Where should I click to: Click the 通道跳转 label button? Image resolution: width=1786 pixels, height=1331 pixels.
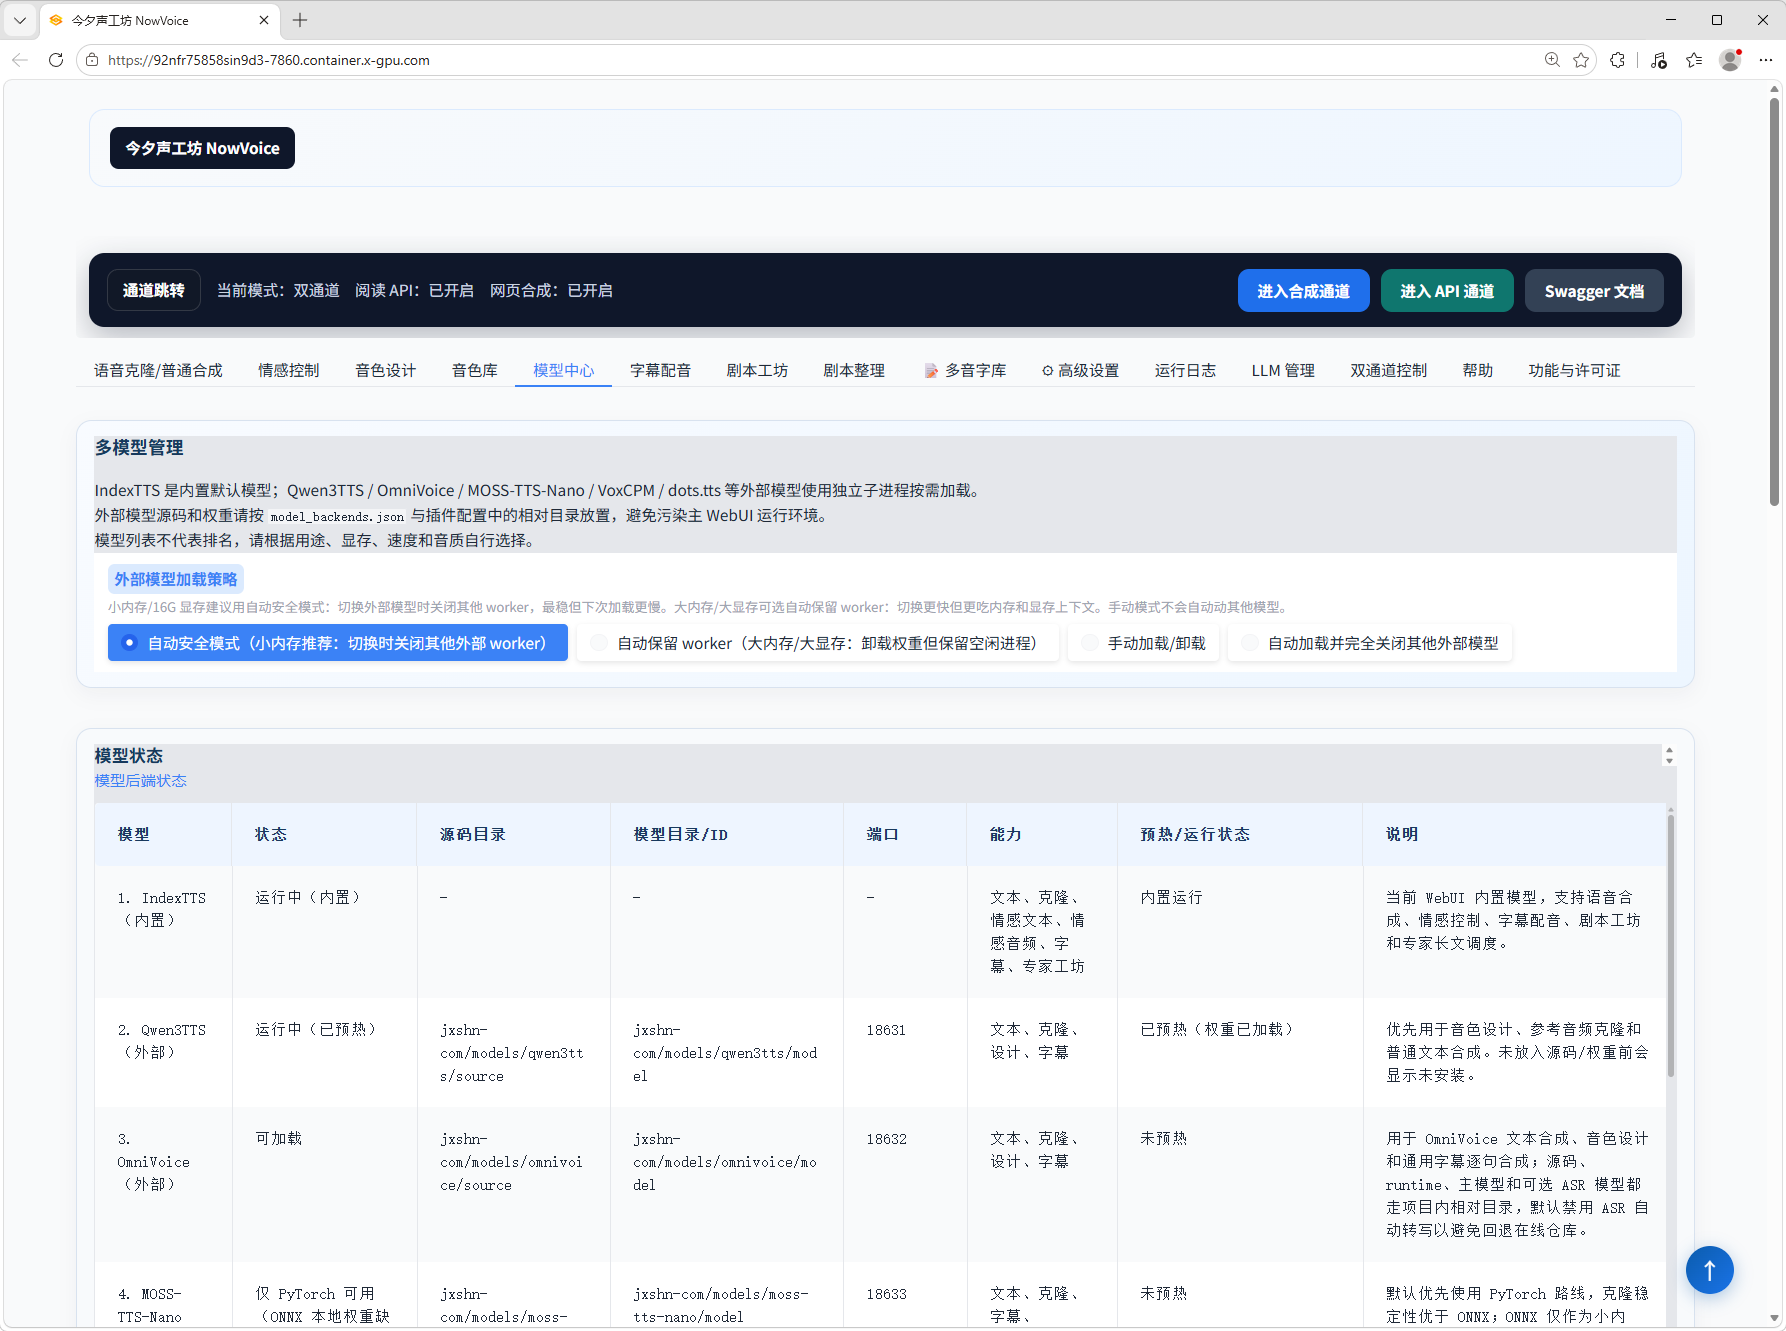coord(154,290)
